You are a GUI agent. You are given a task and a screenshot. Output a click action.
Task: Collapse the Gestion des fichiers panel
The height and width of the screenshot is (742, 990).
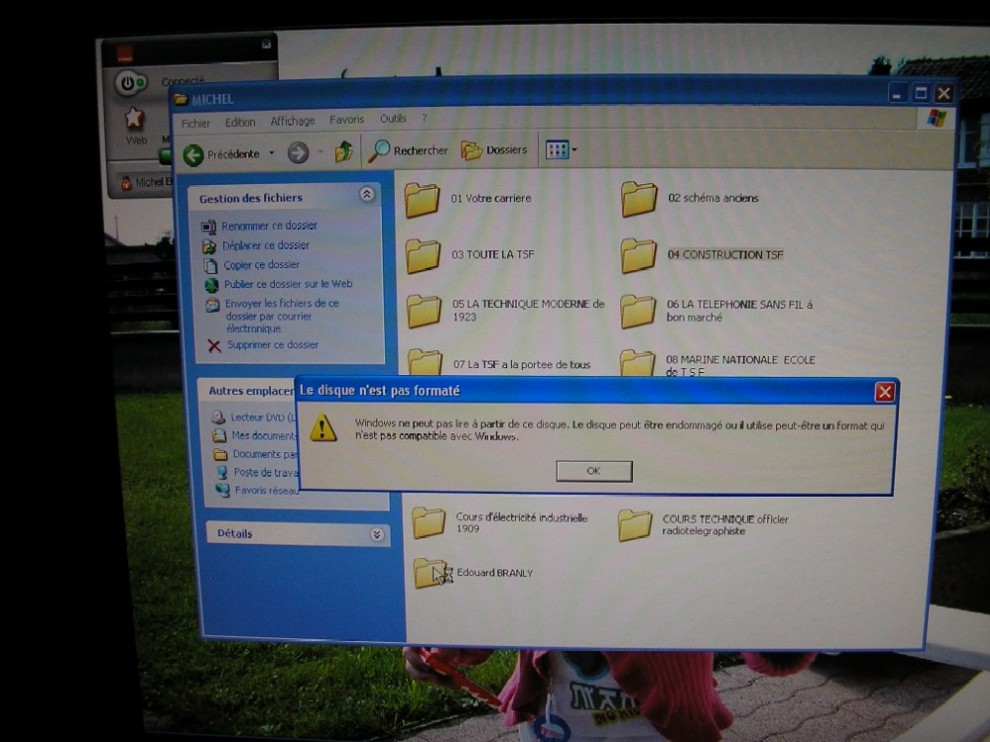tap(367, 194)
